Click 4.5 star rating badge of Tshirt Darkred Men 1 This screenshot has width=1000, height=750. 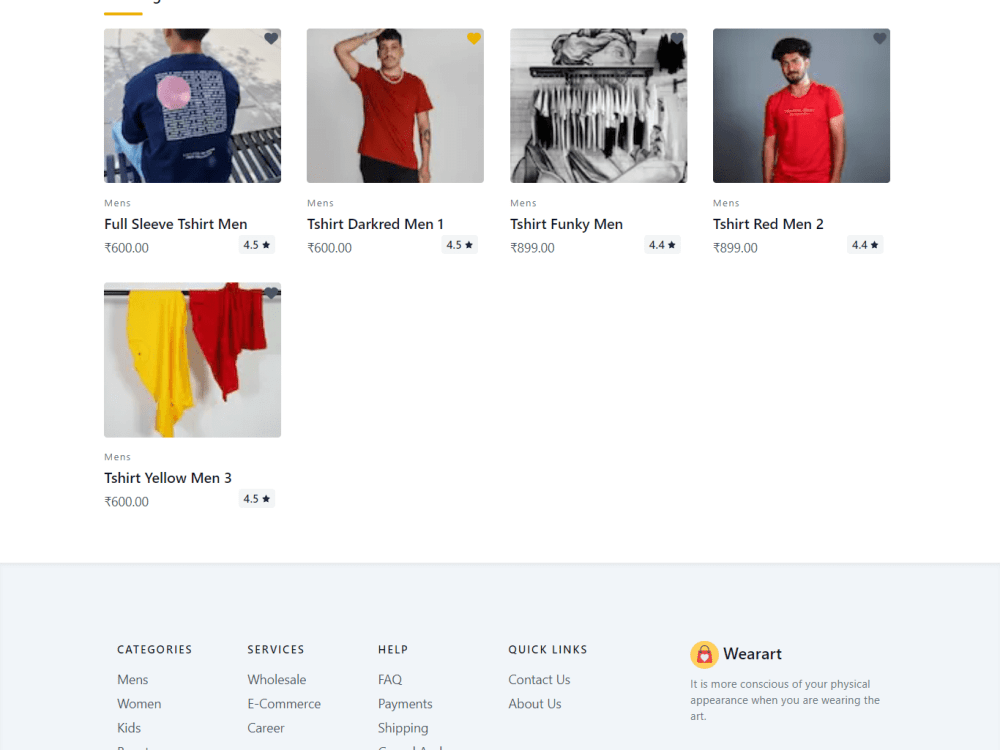point(459,245)
